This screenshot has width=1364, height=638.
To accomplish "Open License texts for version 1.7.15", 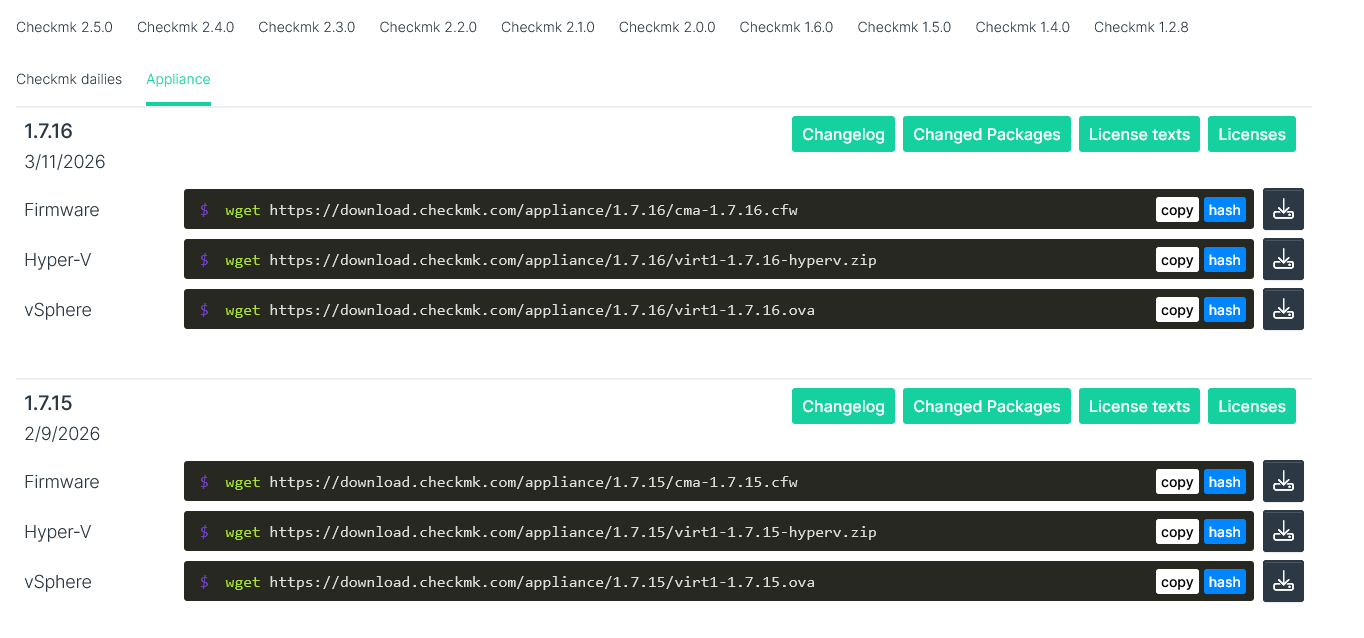I will (x=1139, y=406).
